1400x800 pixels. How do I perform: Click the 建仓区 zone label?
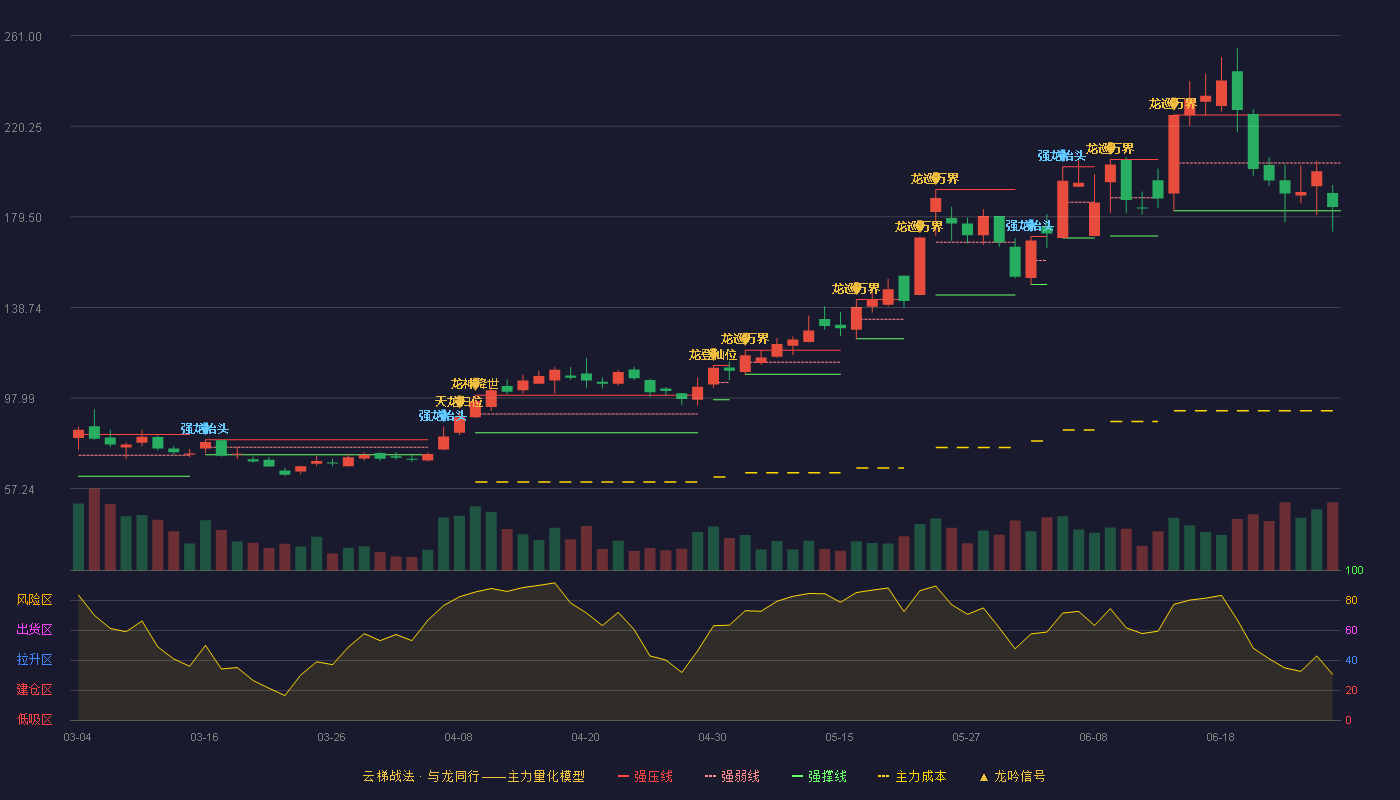coord(34,690)
